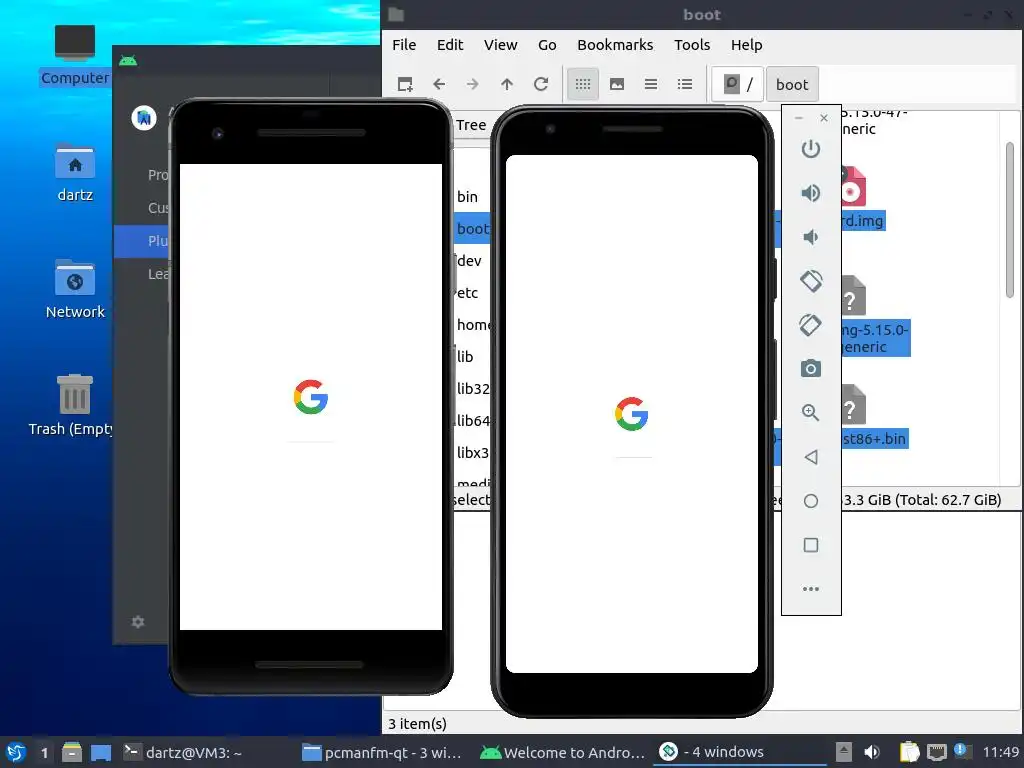
Task: Open the Tools menu
Action: 692,45
